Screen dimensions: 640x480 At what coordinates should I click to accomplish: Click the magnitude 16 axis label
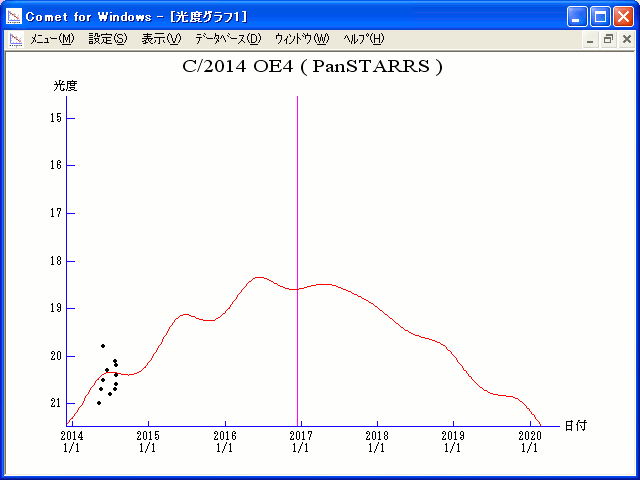(x=56, y=165)
